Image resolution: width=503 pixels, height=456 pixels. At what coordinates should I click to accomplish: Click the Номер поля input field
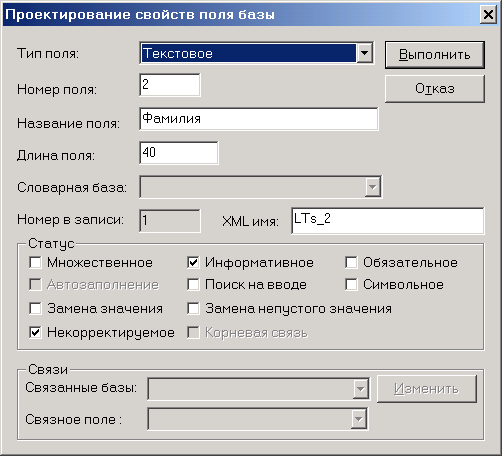point(170,85)
